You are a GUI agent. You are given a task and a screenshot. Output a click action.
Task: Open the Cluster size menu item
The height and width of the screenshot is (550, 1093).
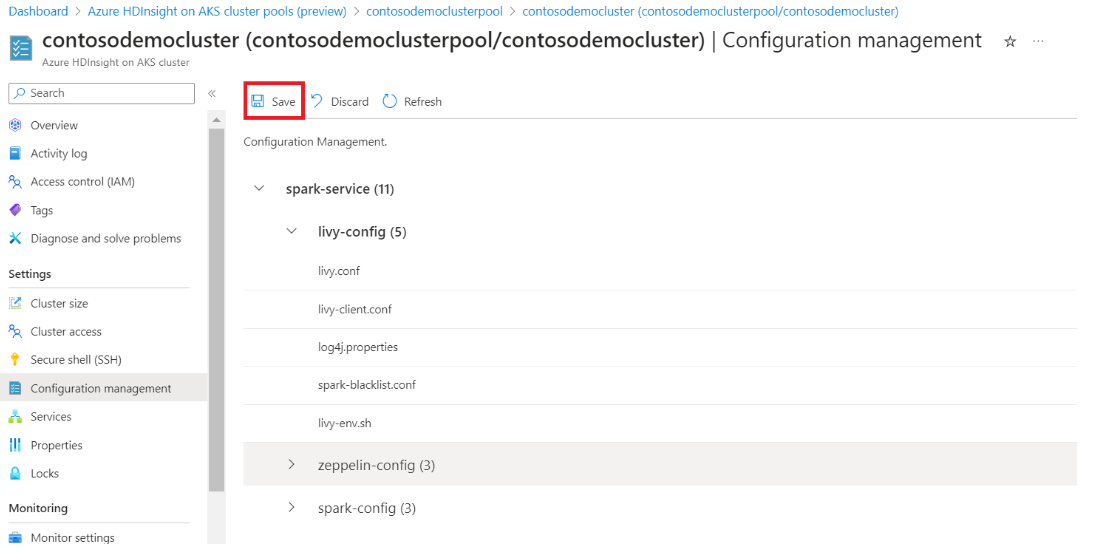click(x=59, y=303)
